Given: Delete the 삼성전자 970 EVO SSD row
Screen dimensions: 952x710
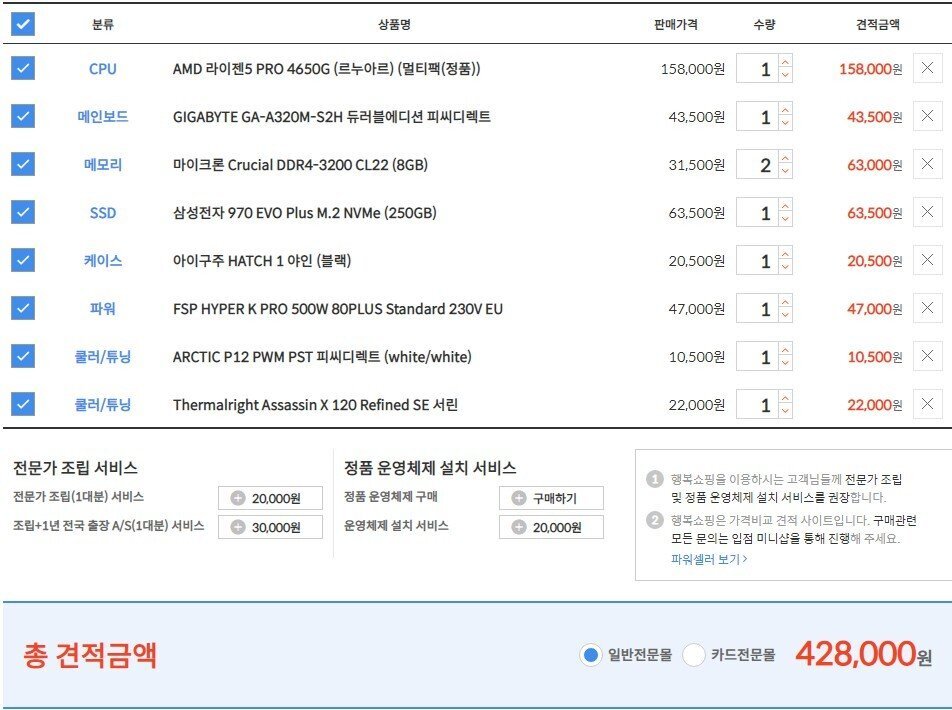Looking at the screenshot, I should pos(927,212).
